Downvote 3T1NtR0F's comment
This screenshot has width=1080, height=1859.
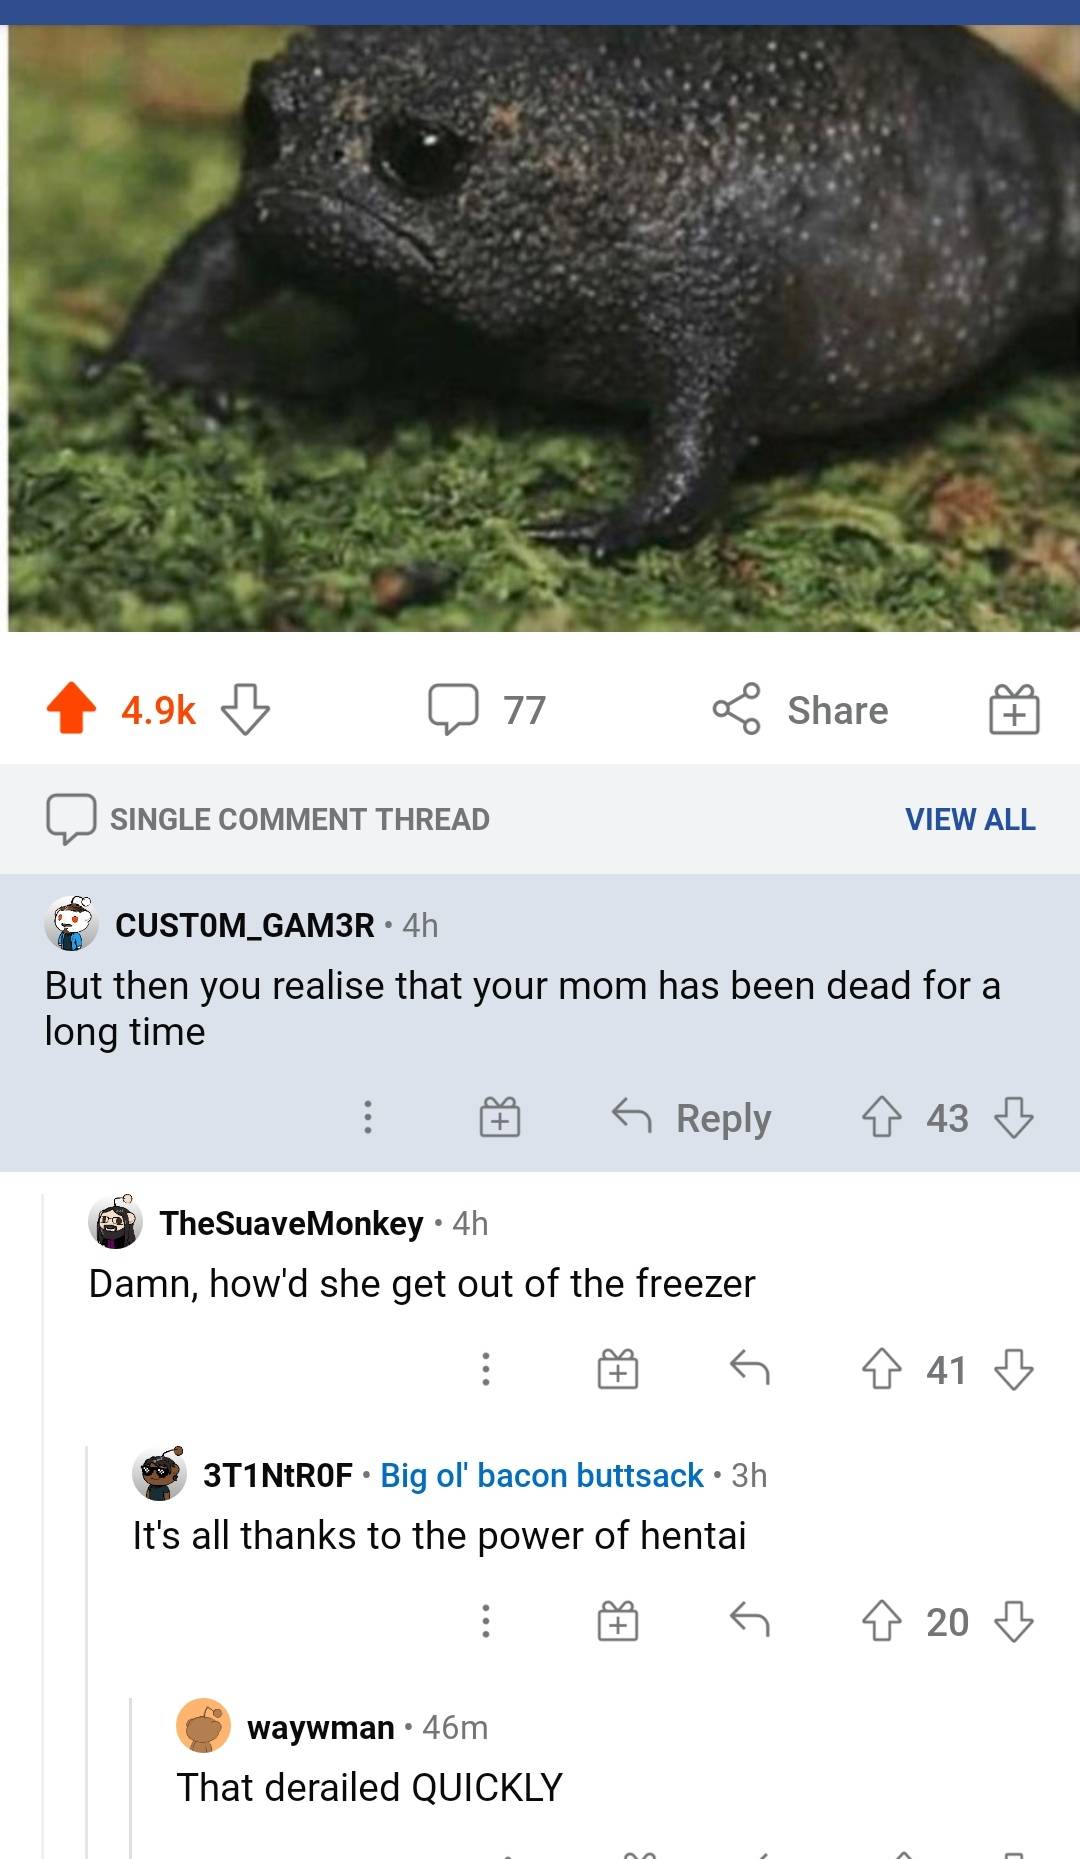pyautogui.click(x=1014, y=1621)
